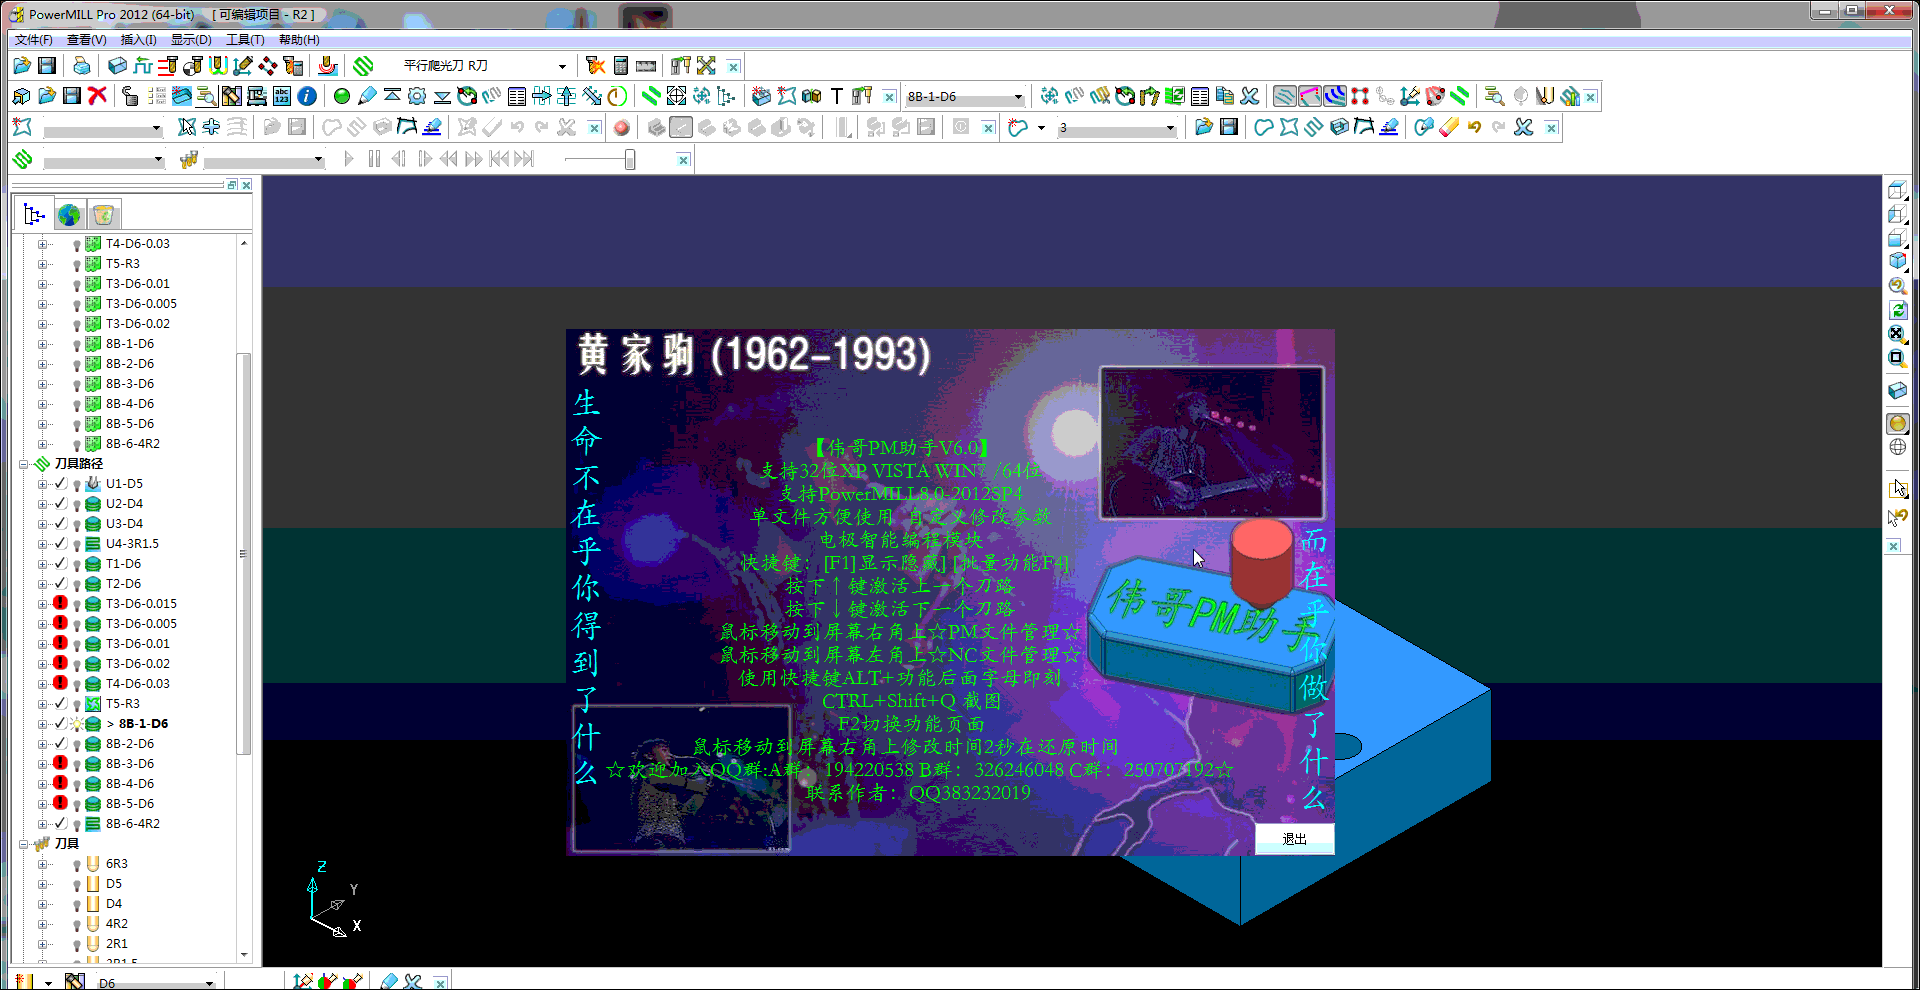The height and width of the screenshot is (990, 1920).
Task: Click the explorer tree tab icon
Action: 34,214
